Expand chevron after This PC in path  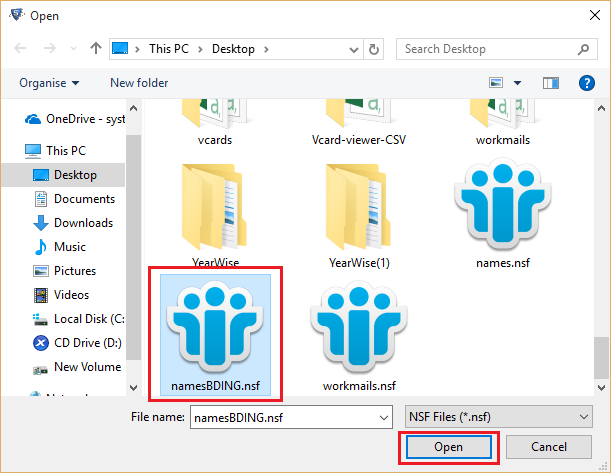click(x=200, y=49)
